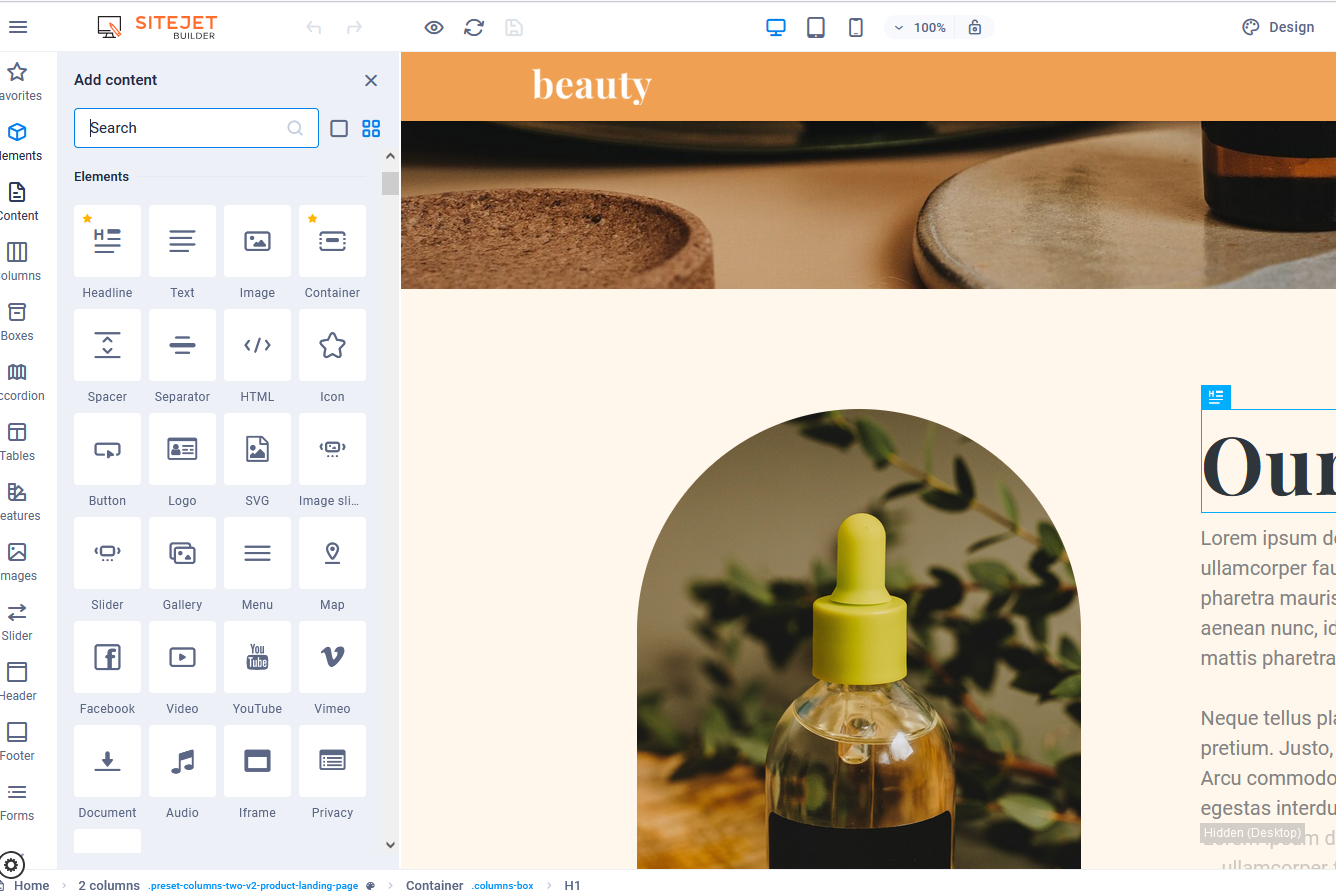Switch to grid view layout
1336x893 pixels.
coord(371,128)
